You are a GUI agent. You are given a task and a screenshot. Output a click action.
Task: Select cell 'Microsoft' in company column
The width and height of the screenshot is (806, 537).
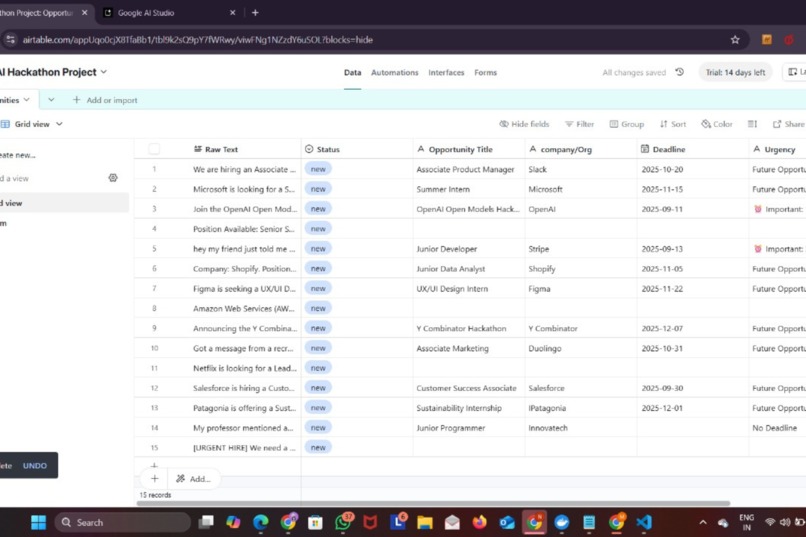click(x=580, y=189)
